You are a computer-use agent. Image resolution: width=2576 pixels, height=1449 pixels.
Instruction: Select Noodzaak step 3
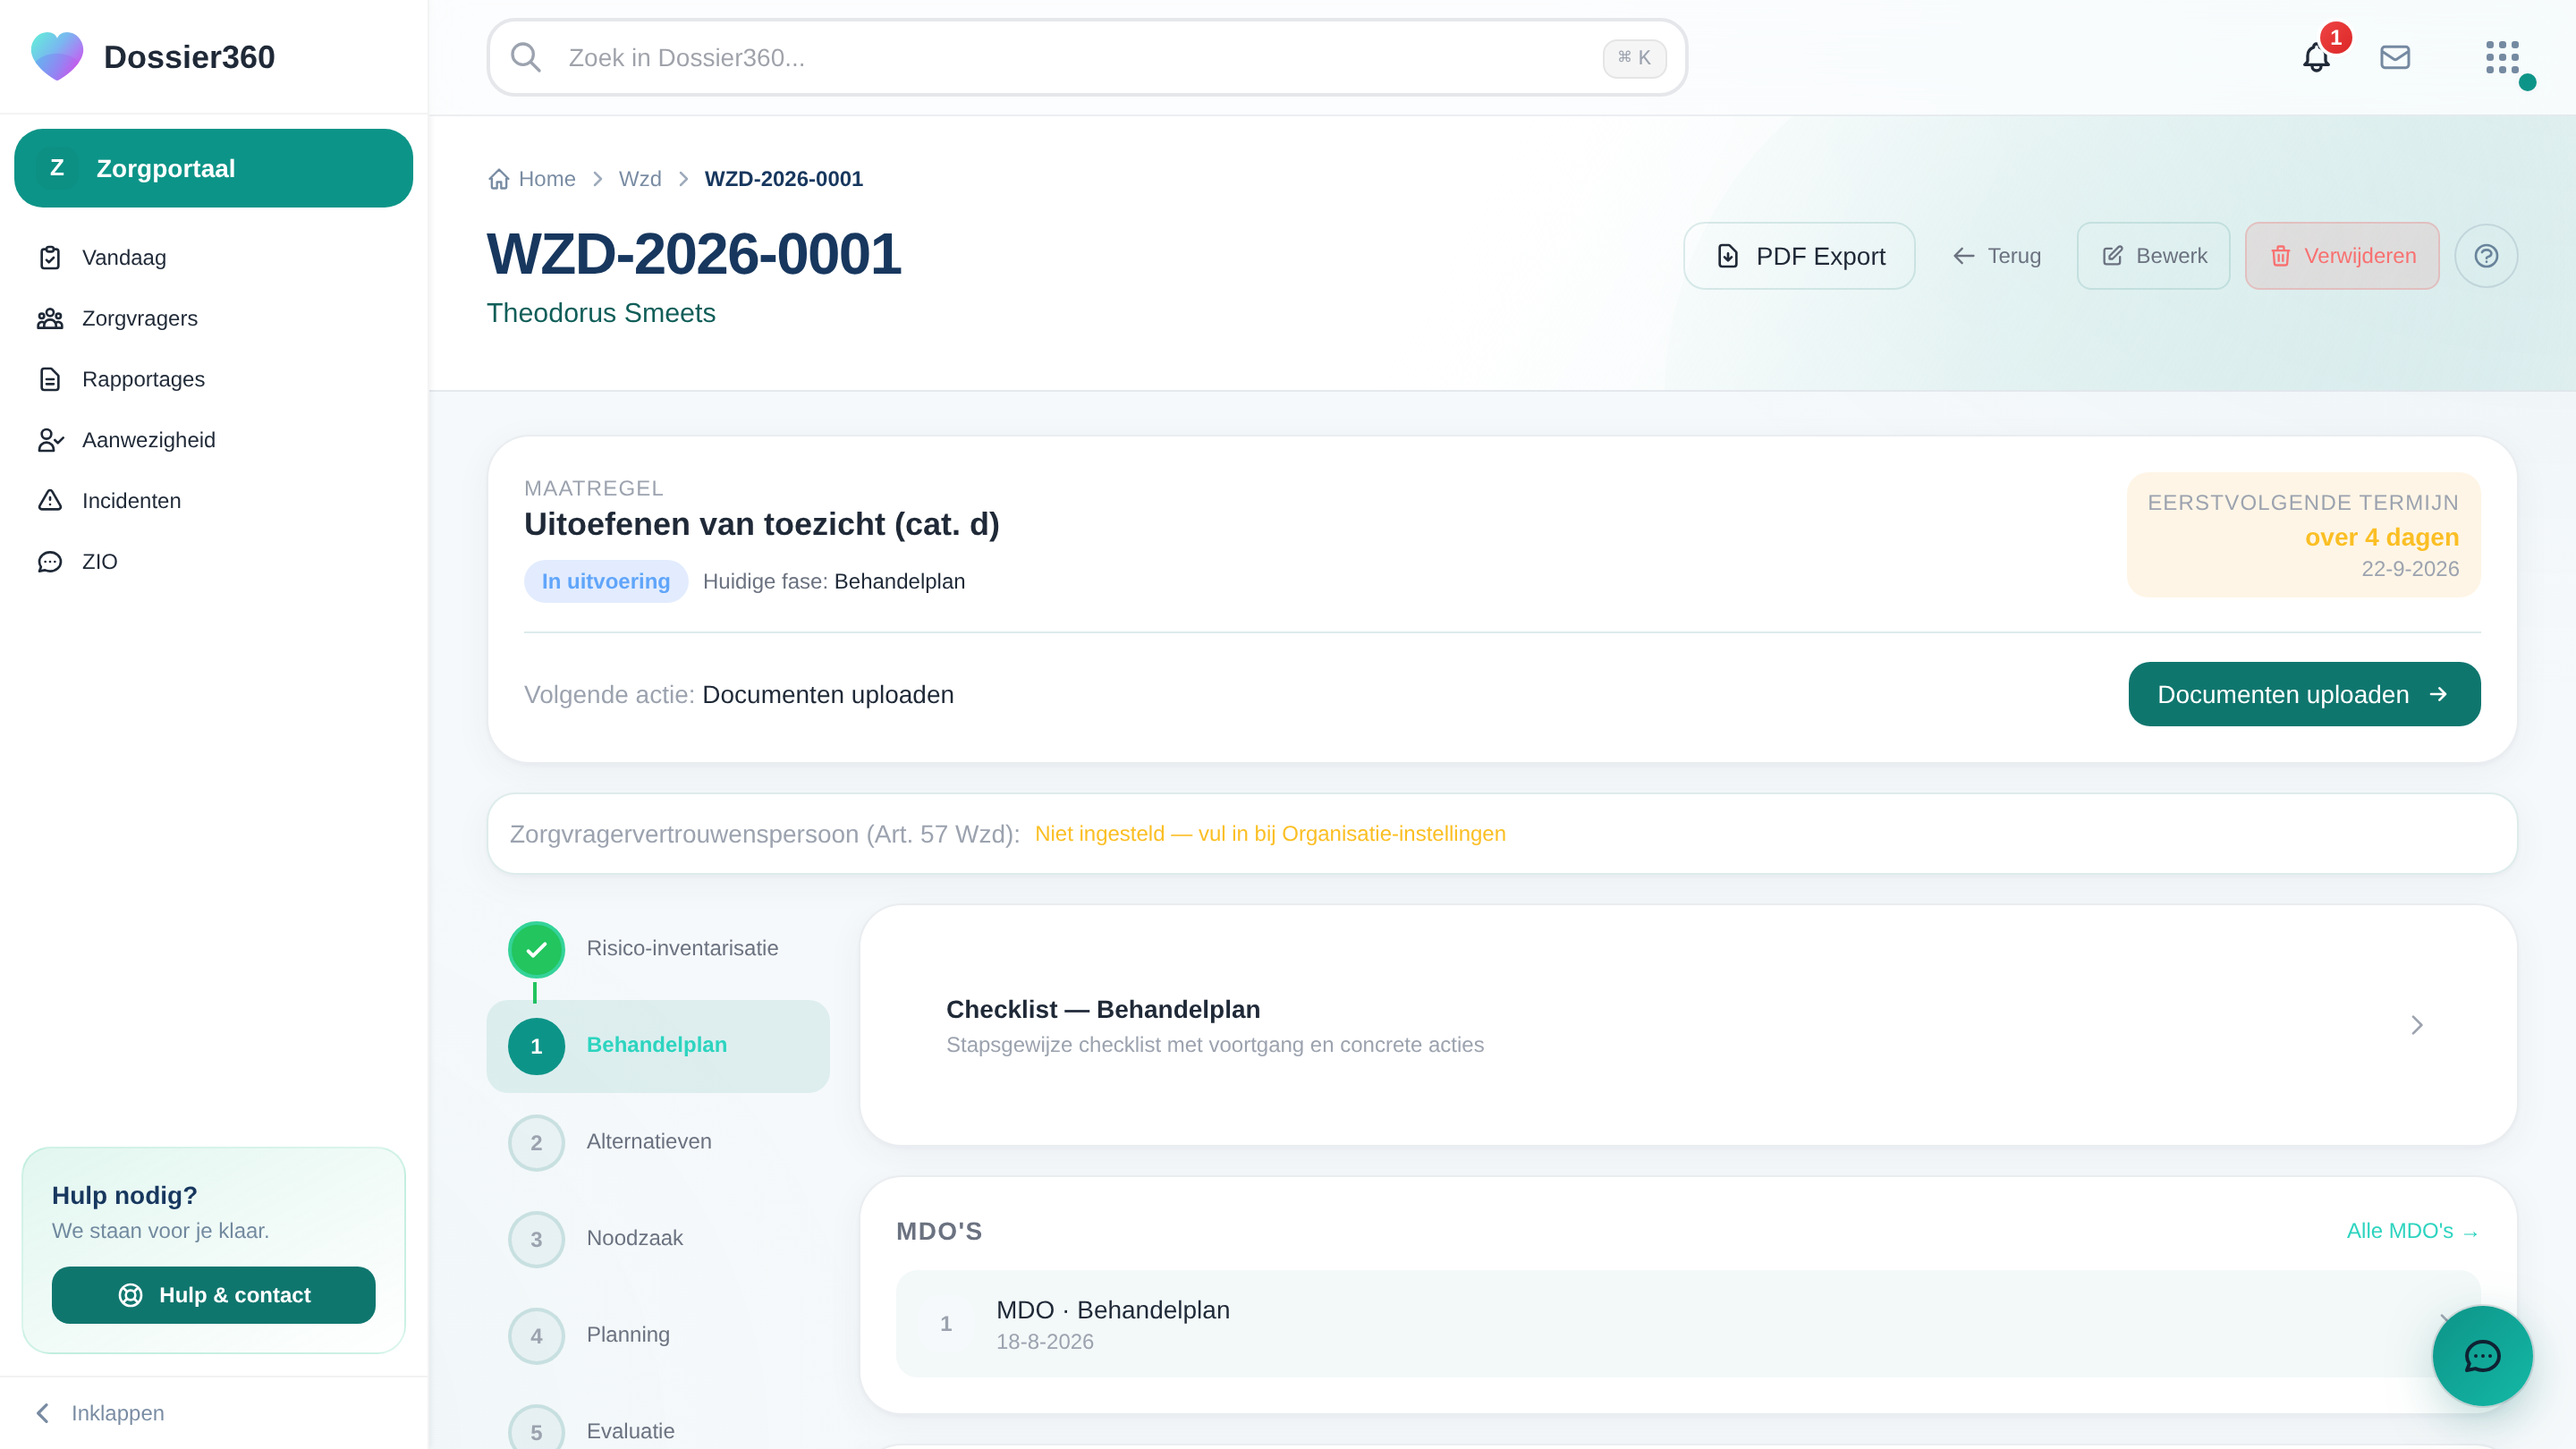[x=658, y=1239]
